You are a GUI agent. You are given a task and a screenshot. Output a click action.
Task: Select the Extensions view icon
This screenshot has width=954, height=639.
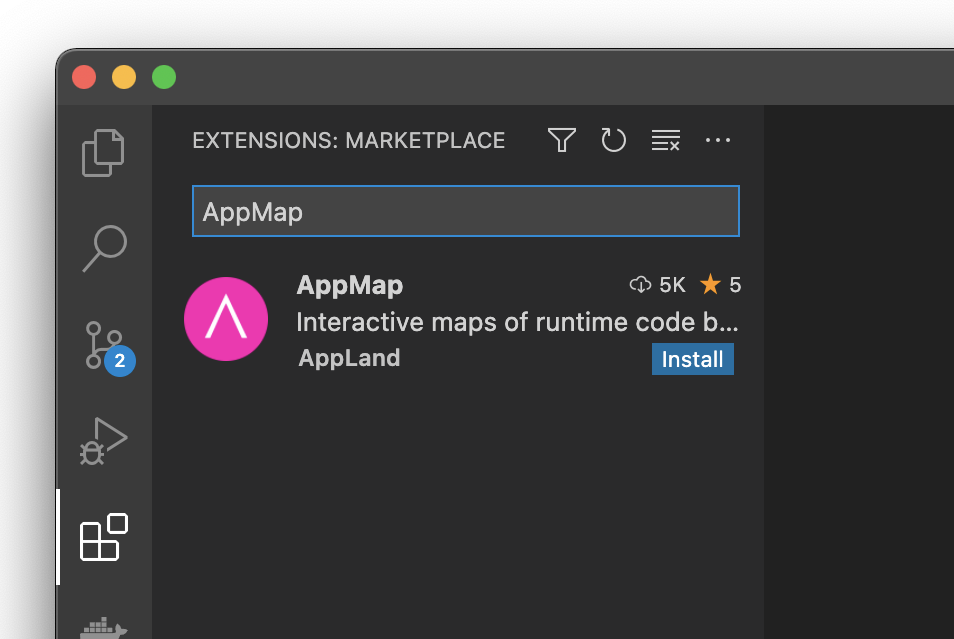click(103, 537)
